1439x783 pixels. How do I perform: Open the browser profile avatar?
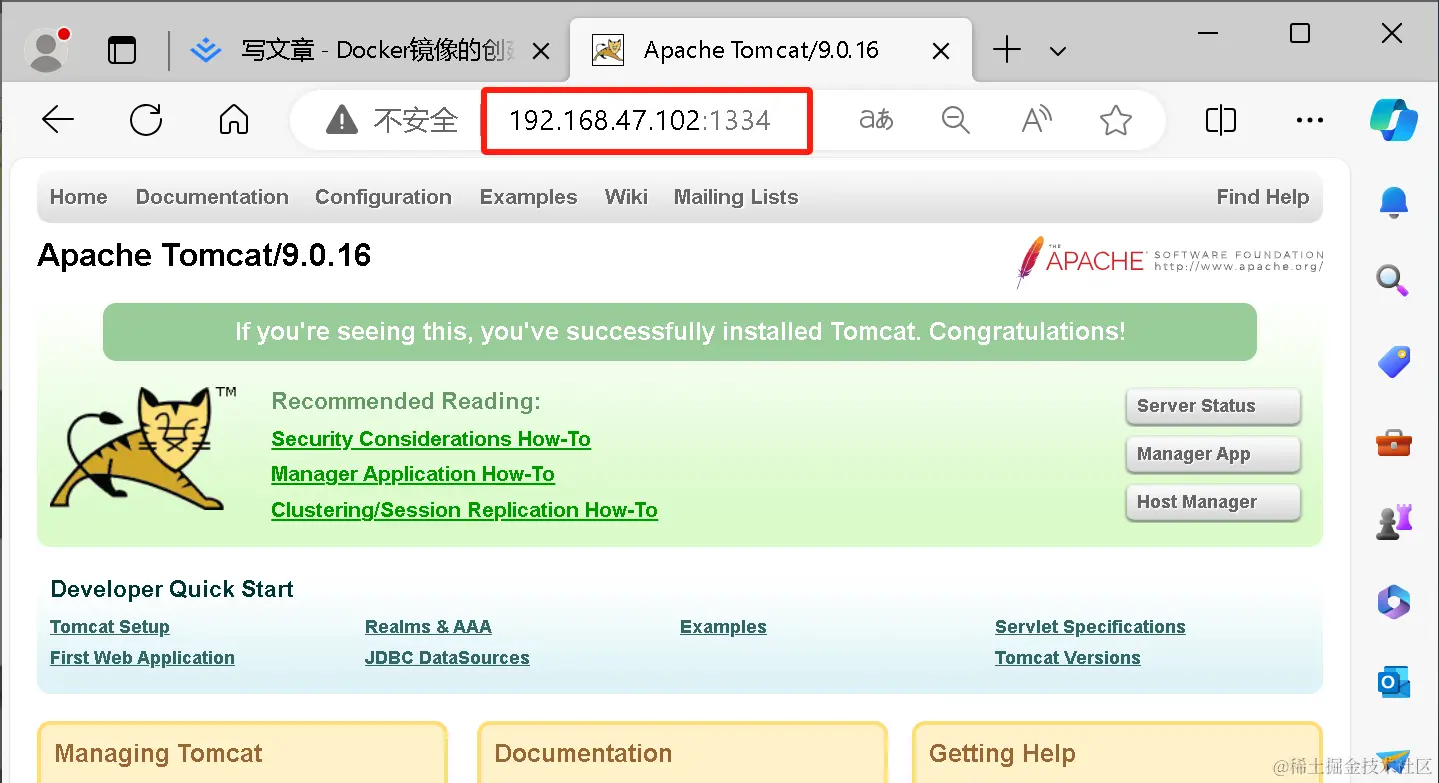(x=46, y=50)
